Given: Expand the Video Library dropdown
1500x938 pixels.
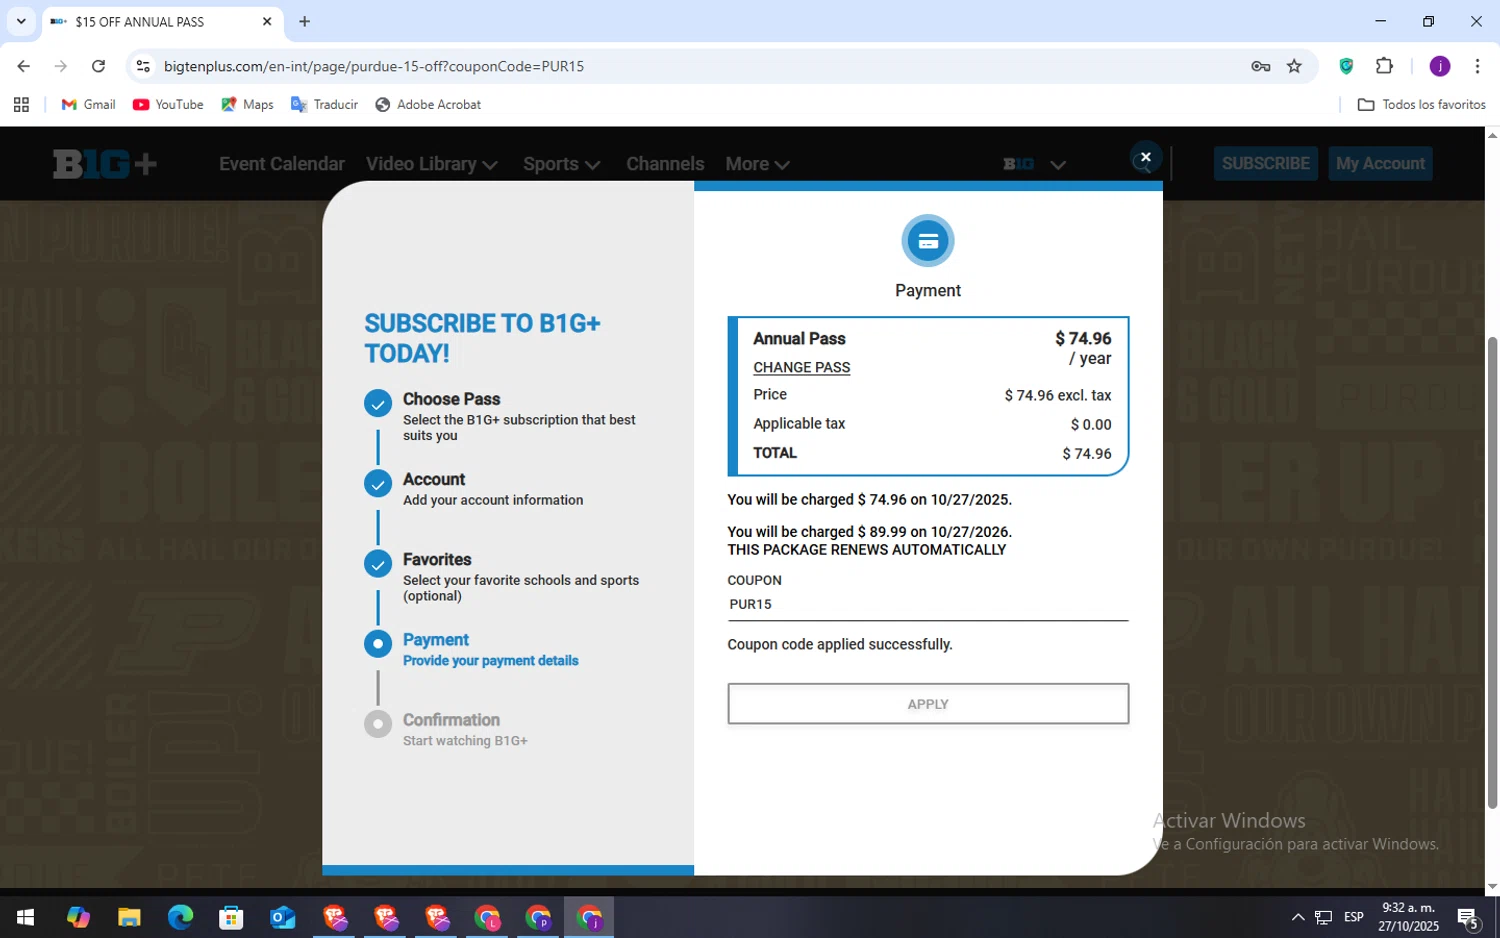Looking at the screenshot, I should [431, 164].
